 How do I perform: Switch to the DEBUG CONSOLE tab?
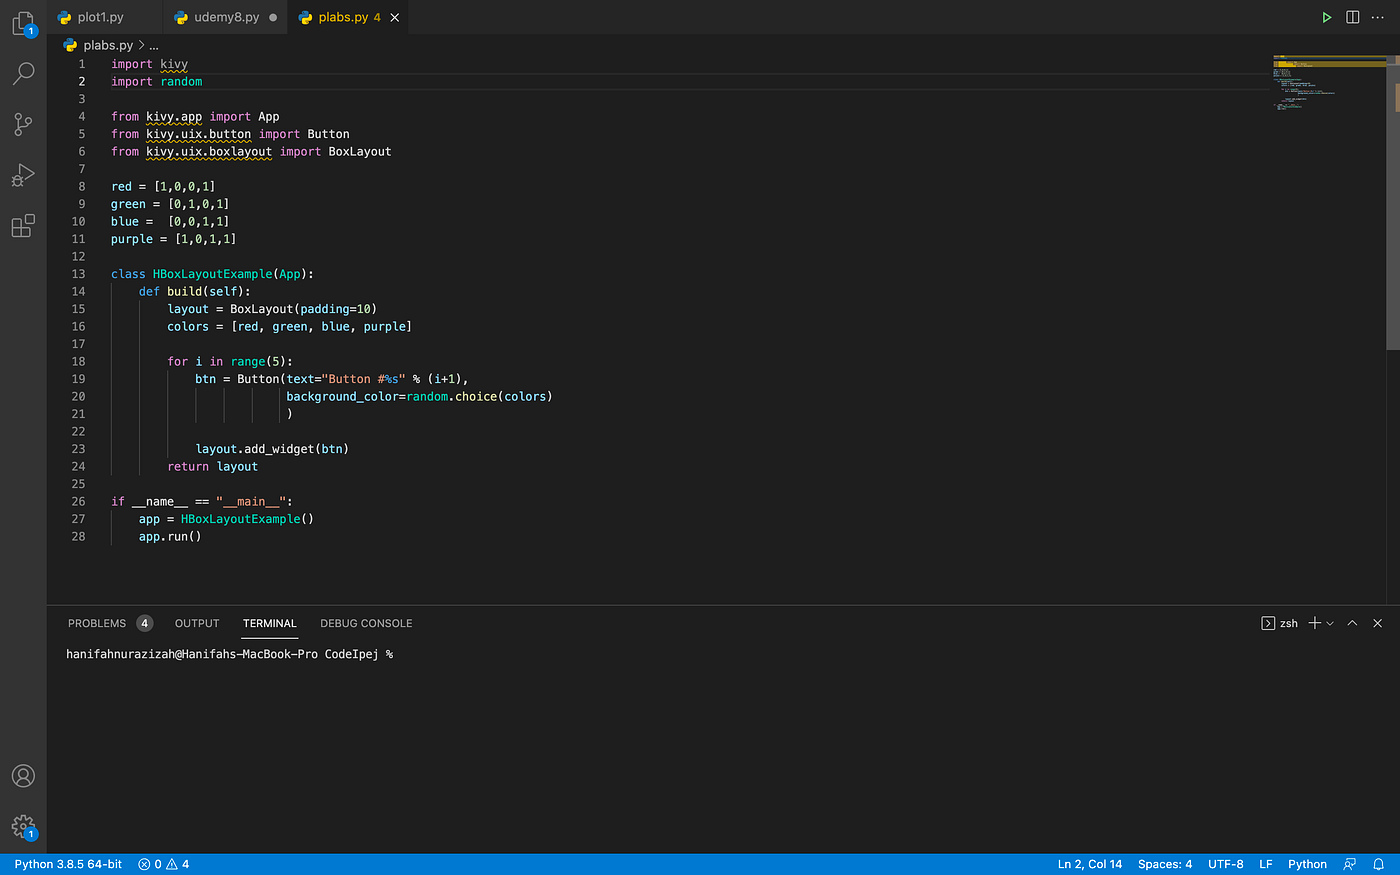point(366,623)
